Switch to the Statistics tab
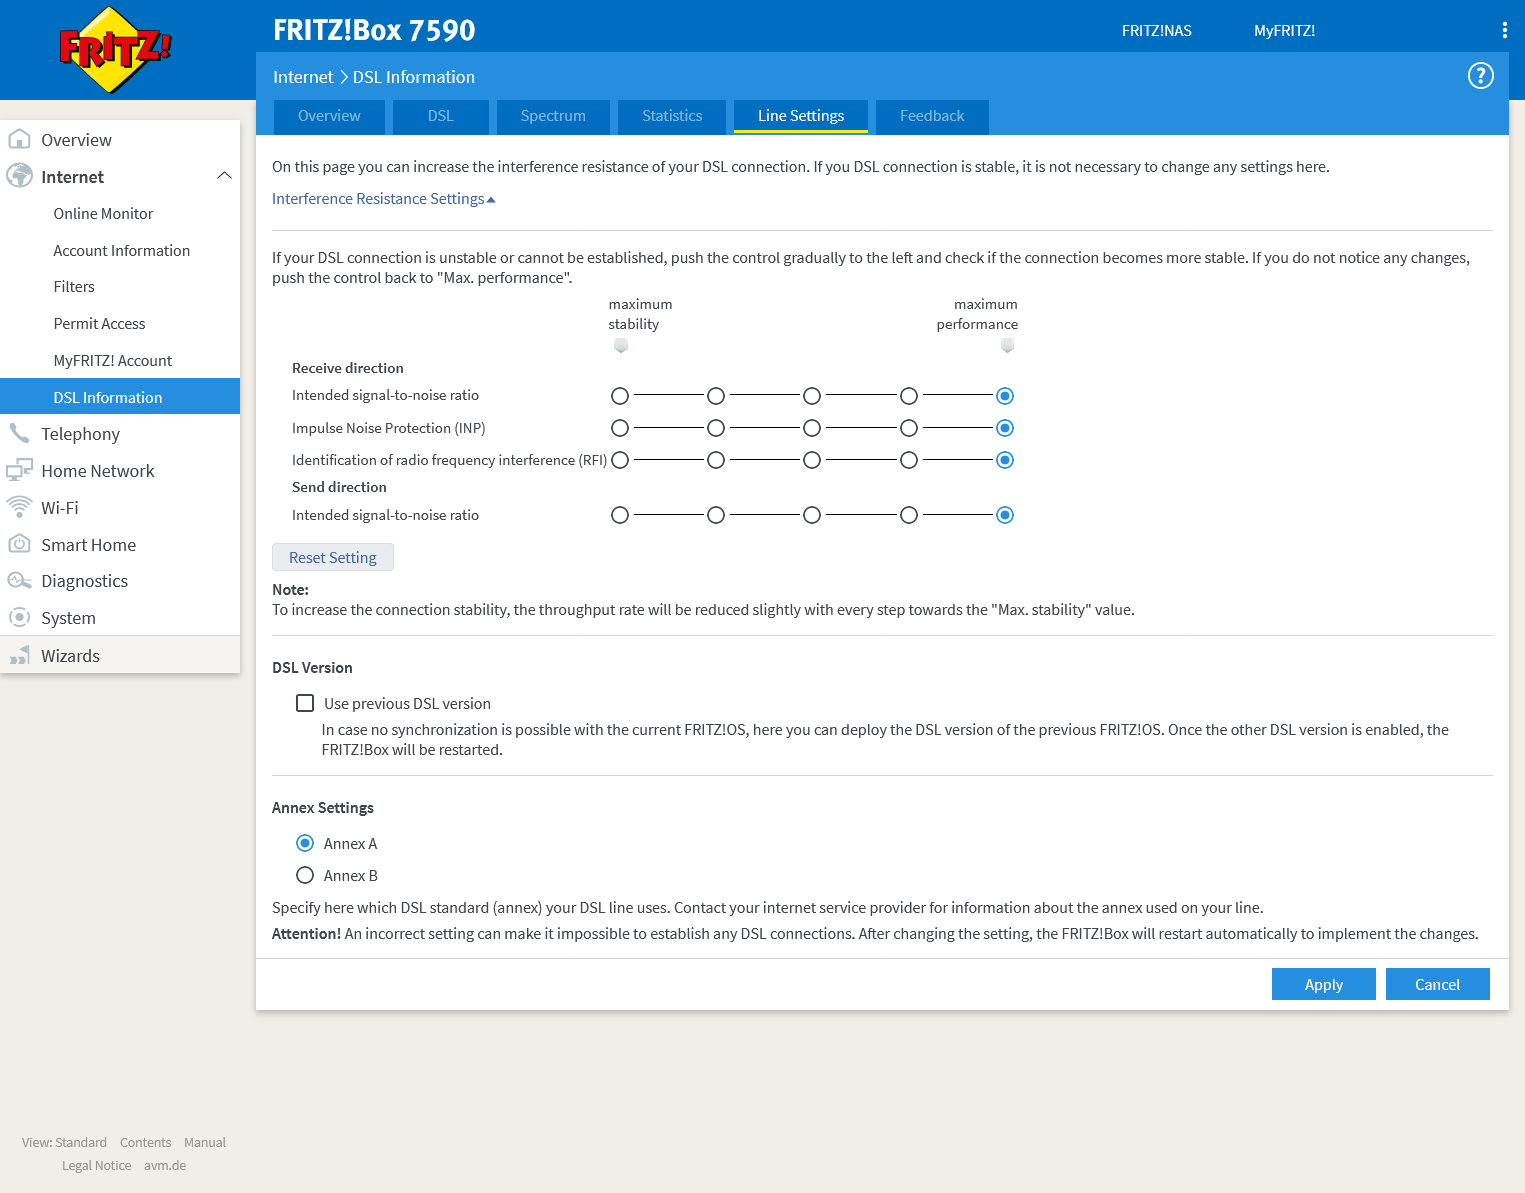 (x=672, y=116)
